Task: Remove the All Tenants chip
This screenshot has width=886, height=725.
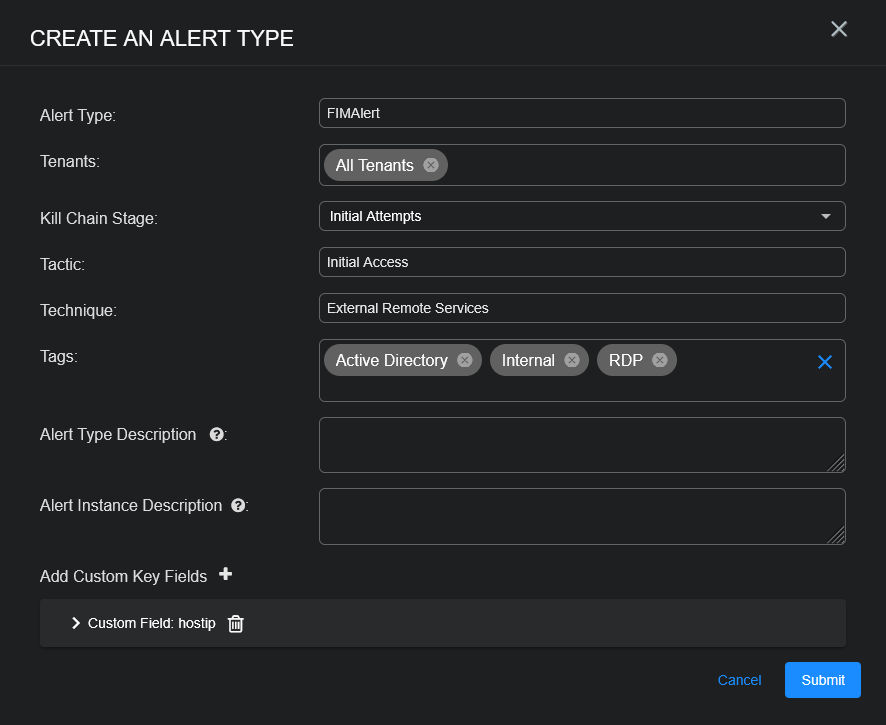Action: pos(431,165)
